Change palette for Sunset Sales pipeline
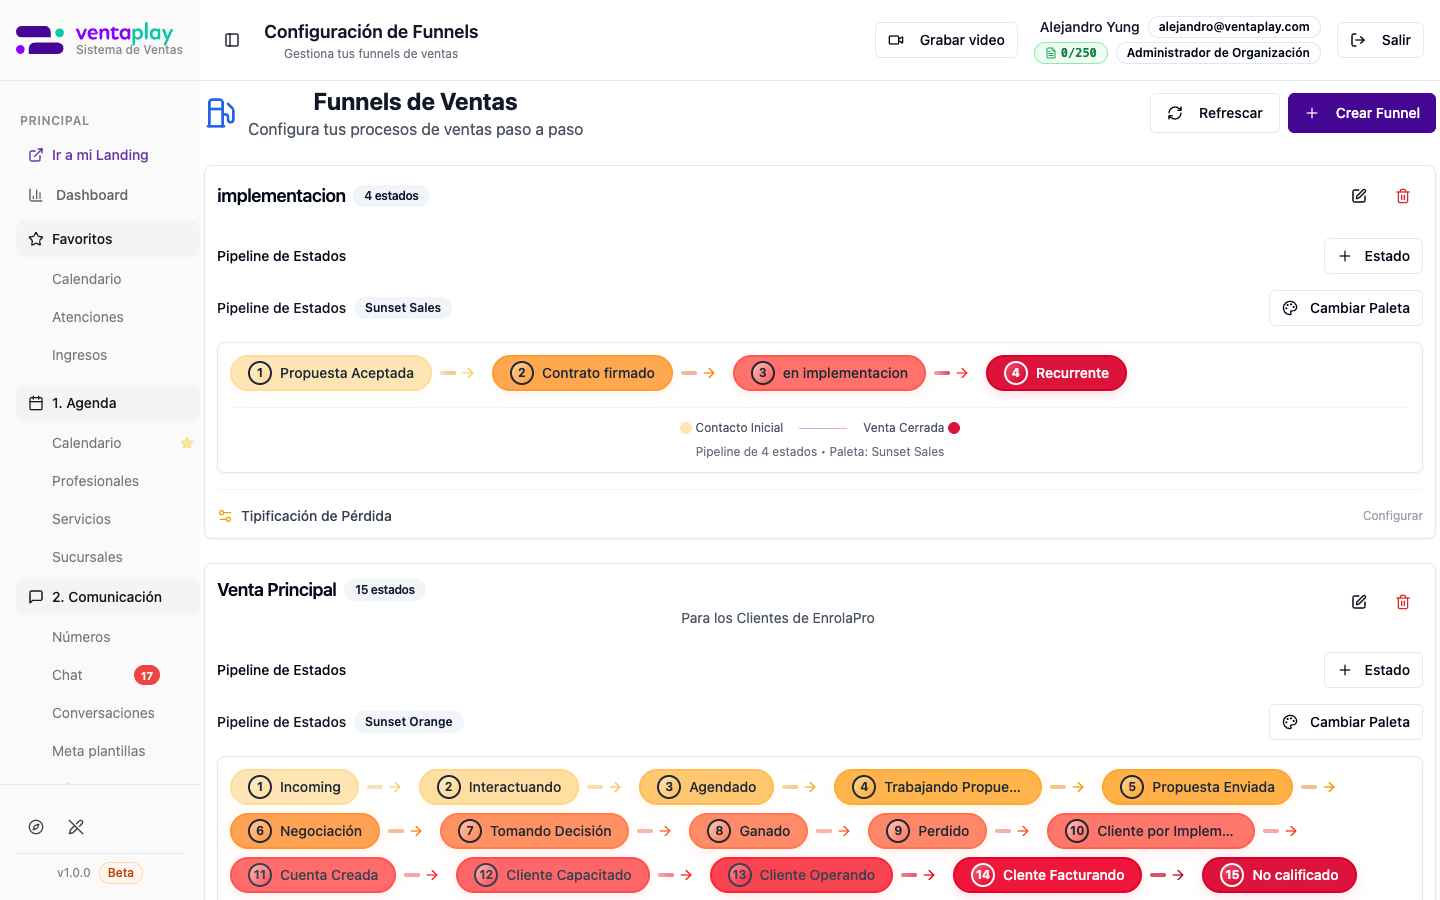The image size is (1440, 900). tap(1345, 308)
